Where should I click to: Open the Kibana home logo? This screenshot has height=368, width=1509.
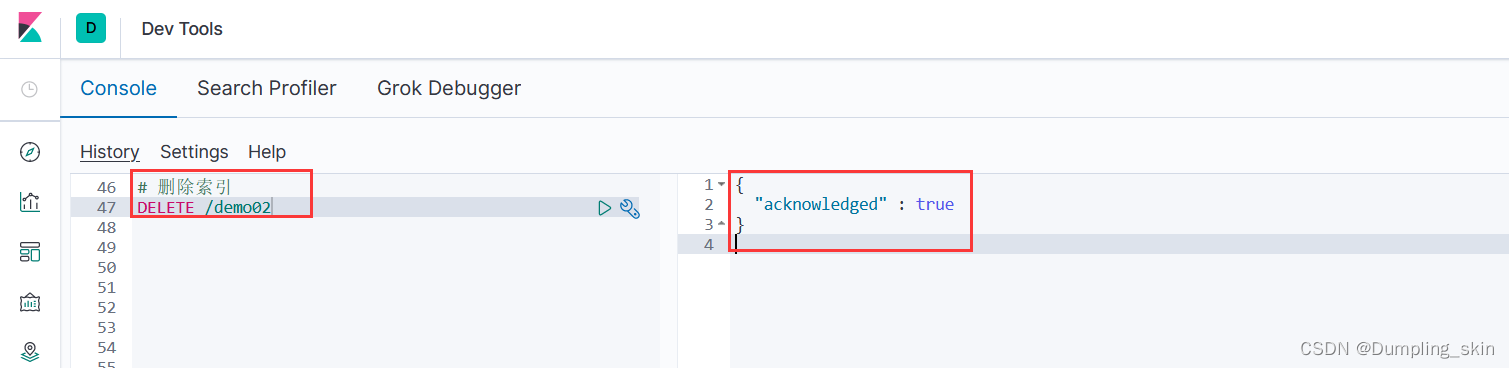pyautogui.click(x=30, y=28)
